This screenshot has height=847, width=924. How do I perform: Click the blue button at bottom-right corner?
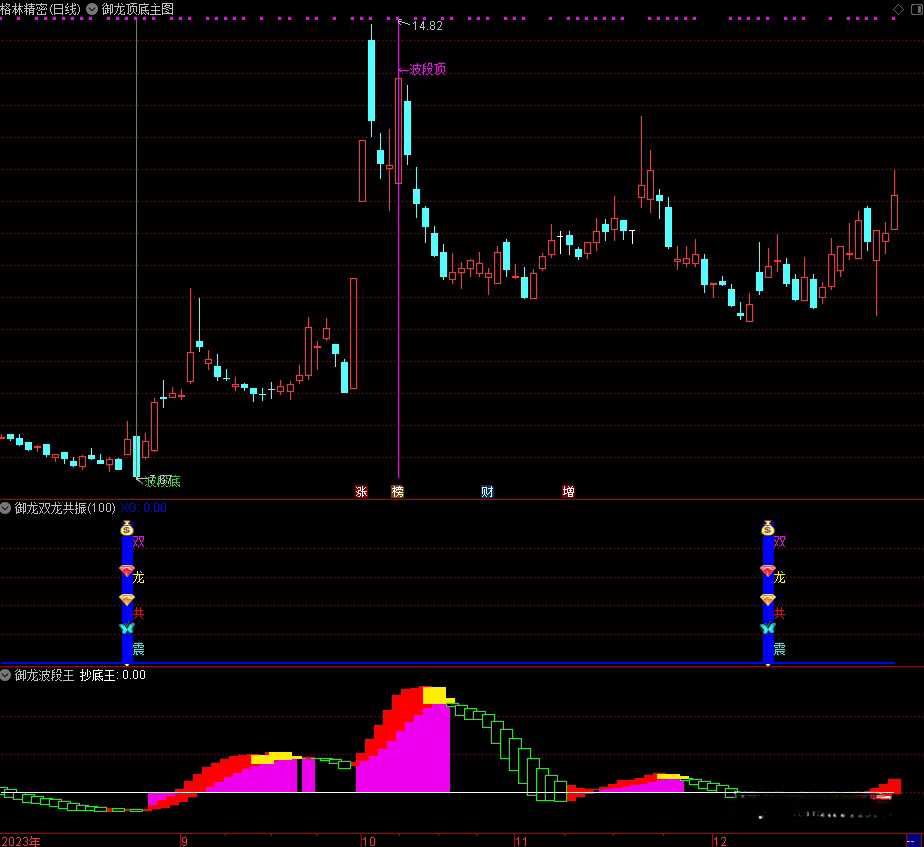tap(913, 840)
